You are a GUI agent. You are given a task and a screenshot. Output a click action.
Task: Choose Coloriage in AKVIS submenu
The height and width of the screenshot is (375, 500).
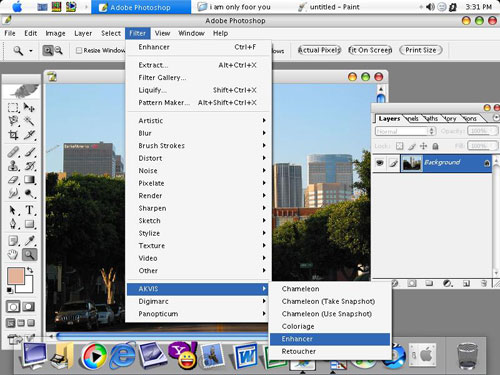click(x=330, y=326)
